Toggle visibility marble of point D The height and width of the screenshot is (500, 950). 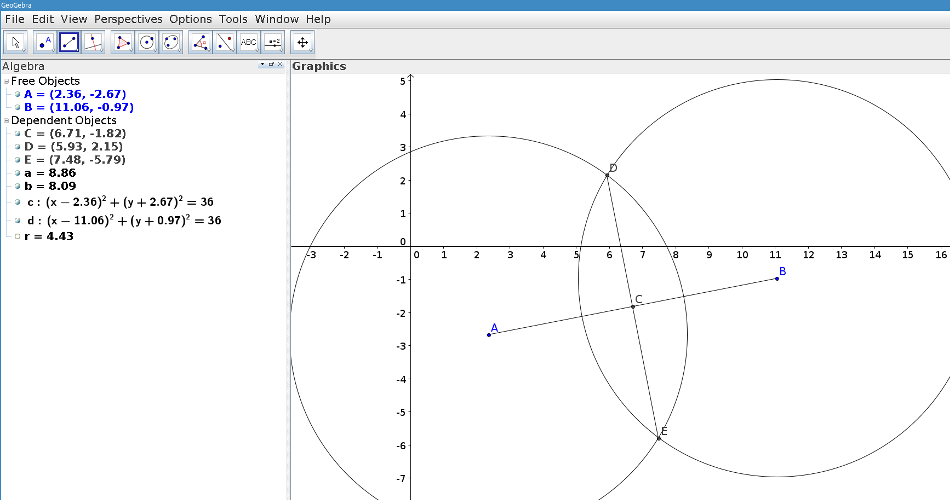(18, 147)
